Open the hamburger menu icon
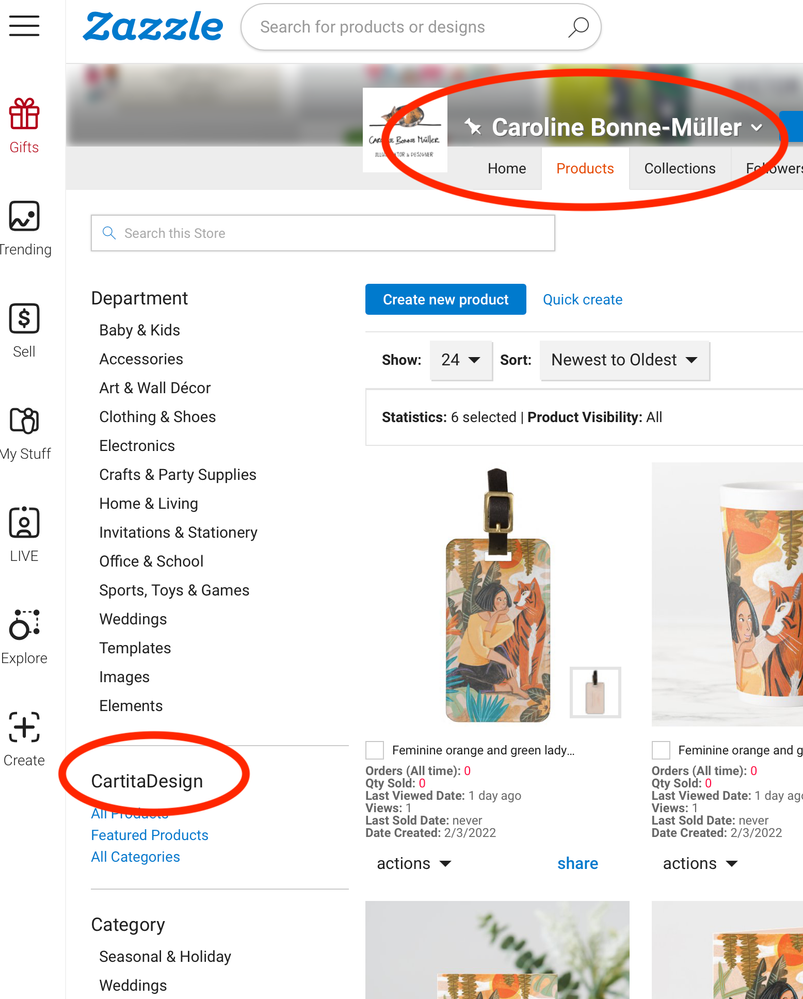The width and height of the screenshot is (803, 999). [x=24, y=27]
